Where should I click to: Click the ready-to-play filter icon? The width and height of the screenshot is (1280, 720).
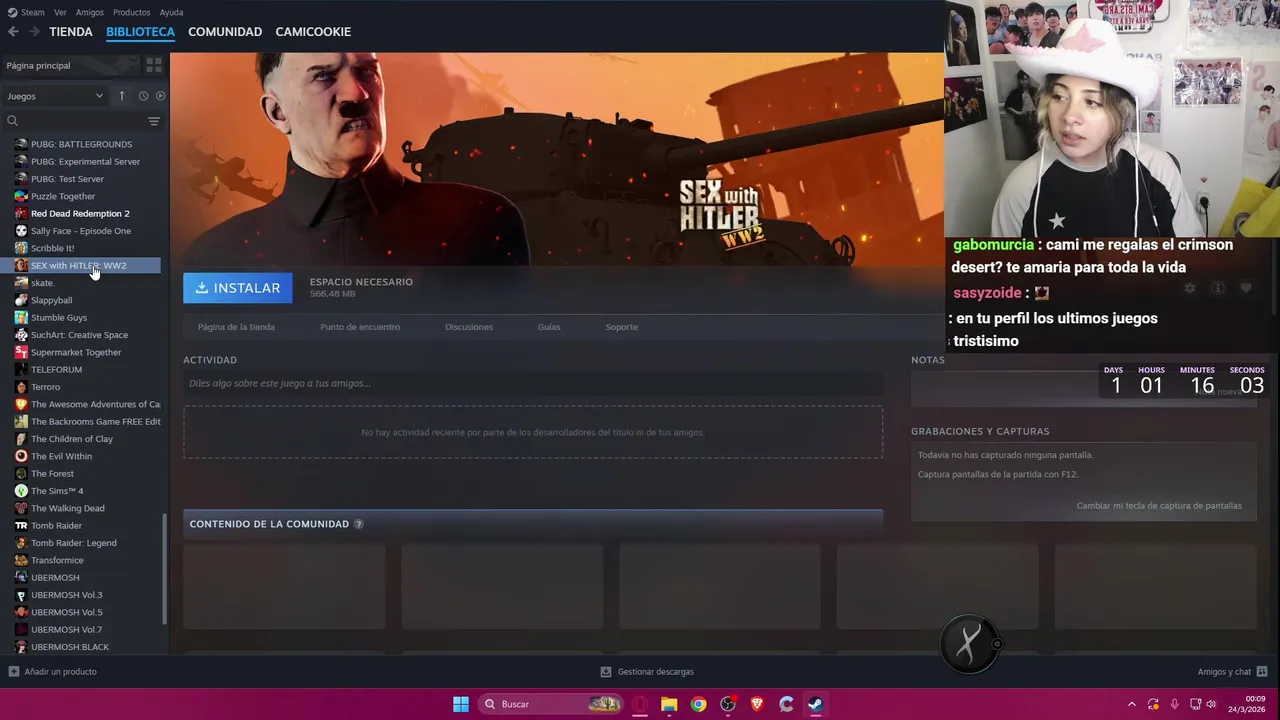pyautogui.click(x=160, y=96)
